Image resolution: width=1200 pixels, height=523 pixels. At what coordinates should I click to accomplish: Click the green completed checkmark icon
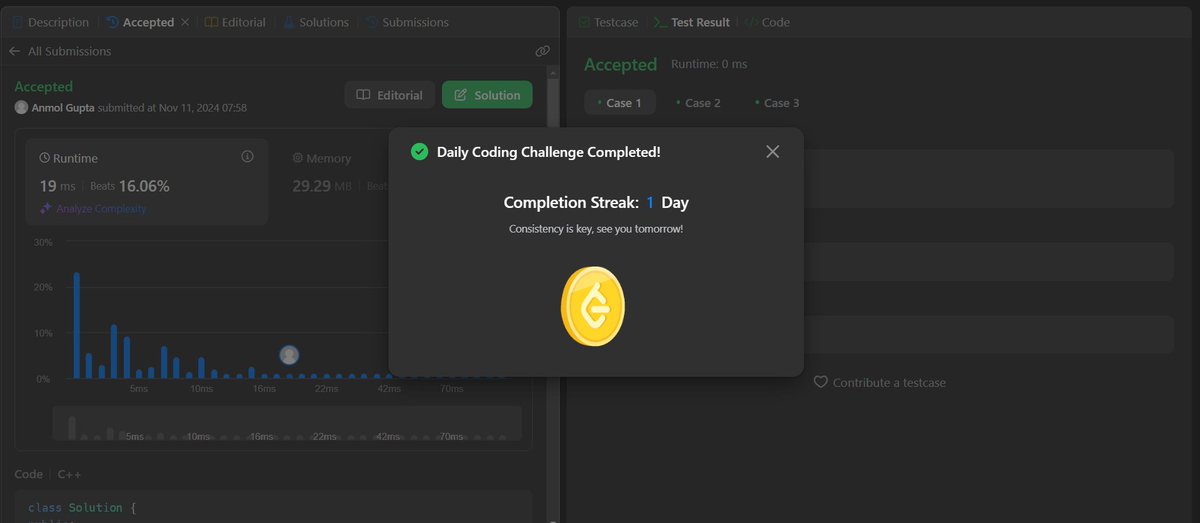(420, 152)
